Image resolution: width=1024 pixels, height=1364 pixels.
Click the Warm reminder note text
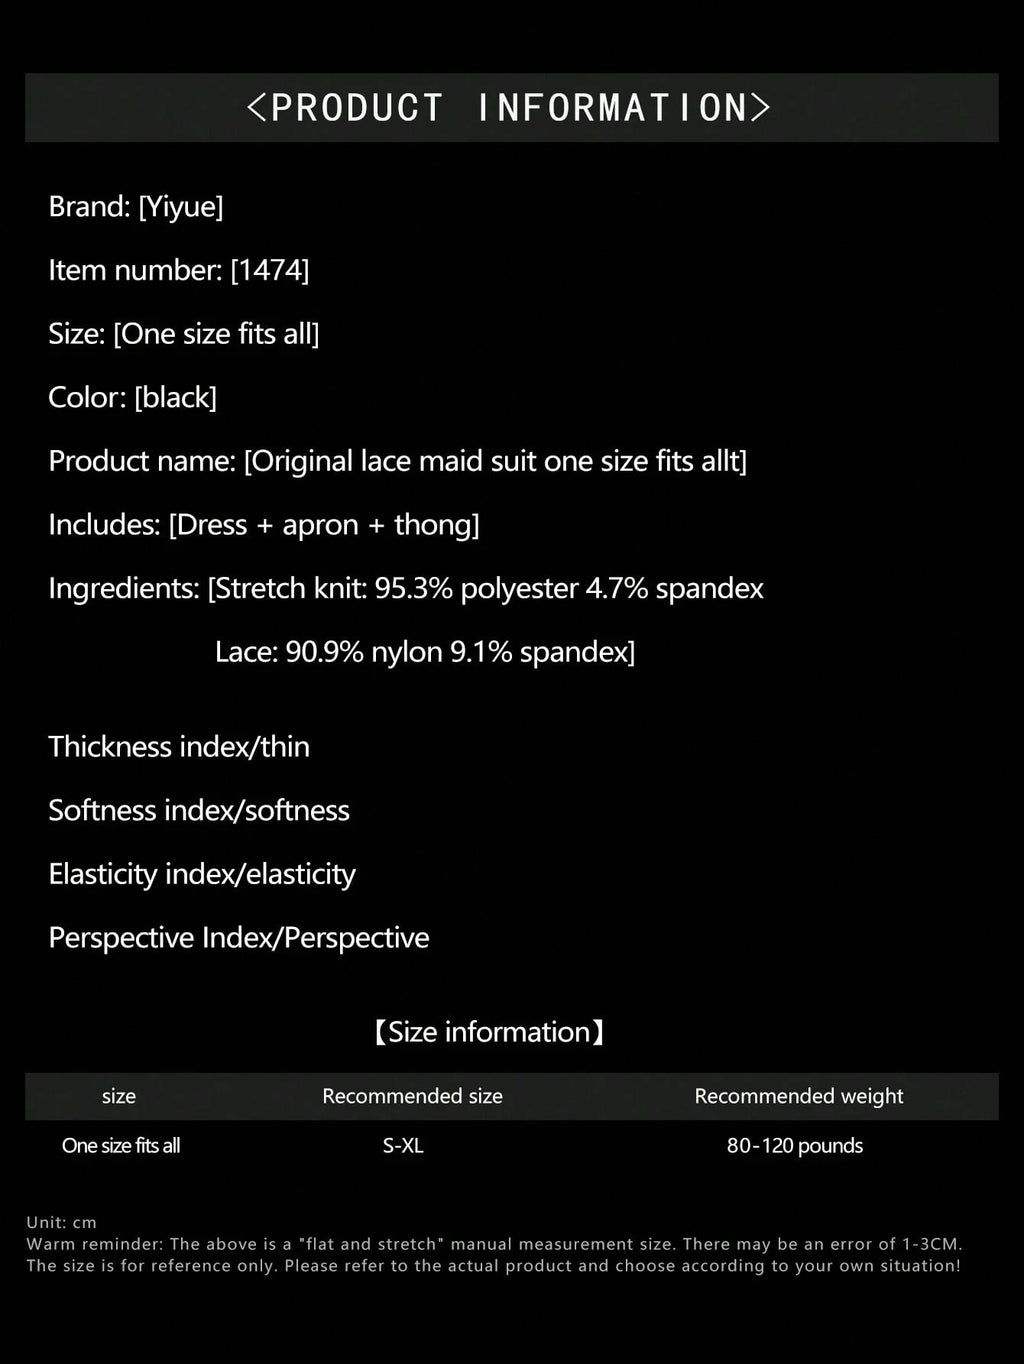(x=494, y=1255)
